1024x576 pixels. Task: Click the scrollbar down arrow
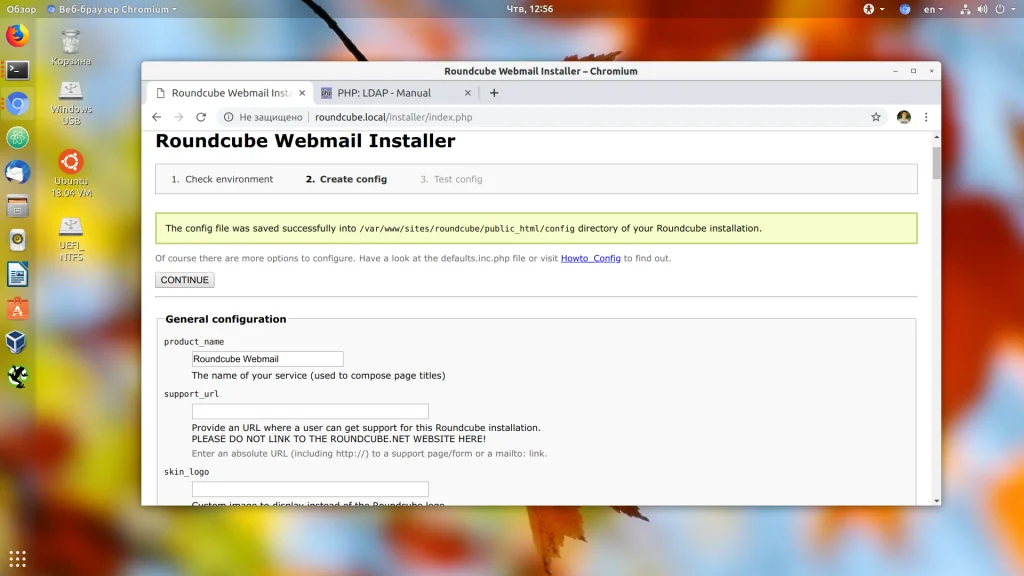936,500
